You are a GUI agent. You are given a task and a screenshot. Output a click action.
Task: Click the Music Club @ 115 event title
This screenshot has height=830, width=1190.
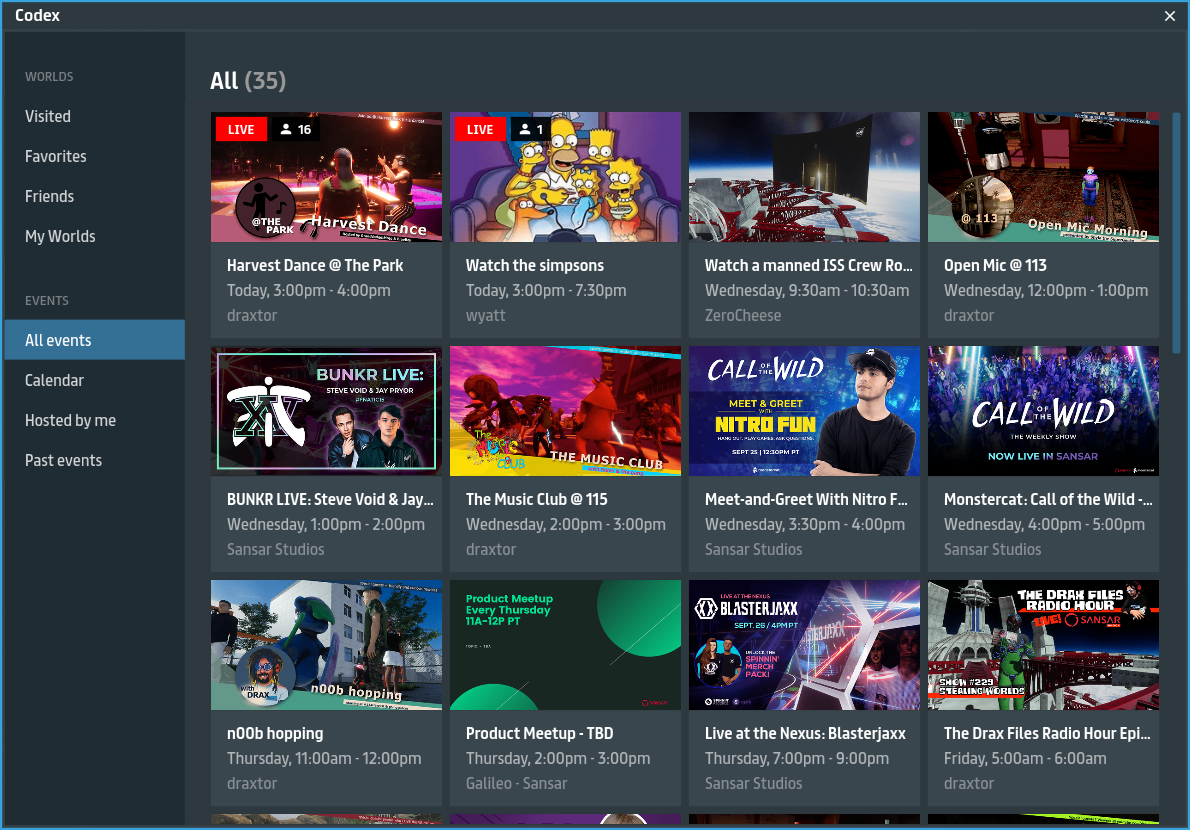(536, 499)
